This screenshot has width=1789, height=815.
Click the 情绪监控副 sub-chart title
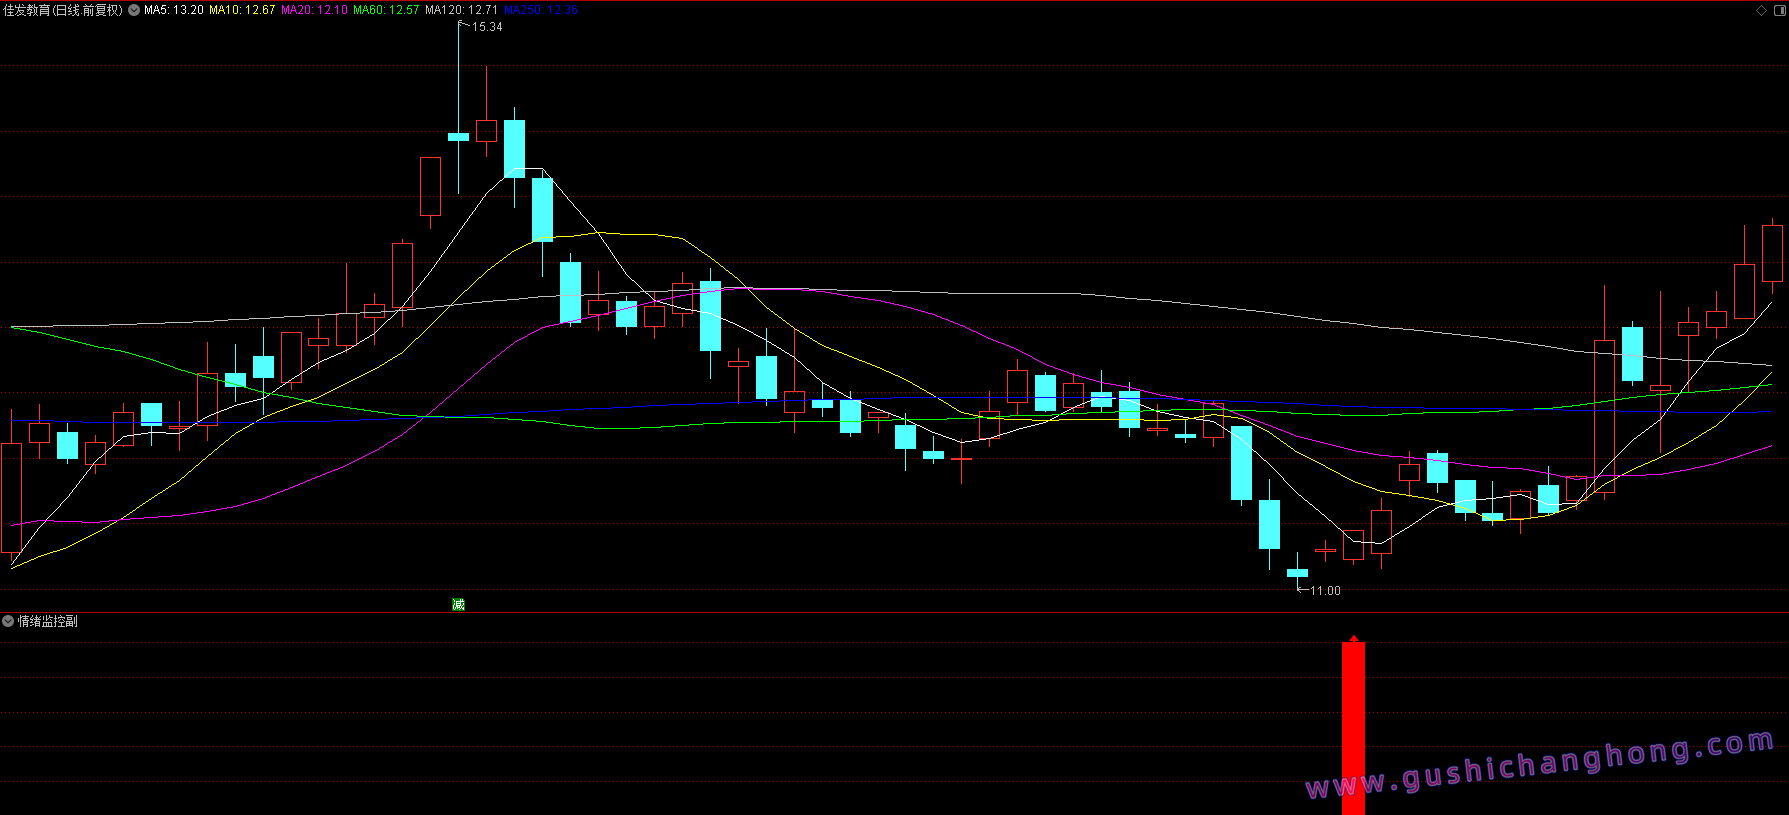coord(47,621)
